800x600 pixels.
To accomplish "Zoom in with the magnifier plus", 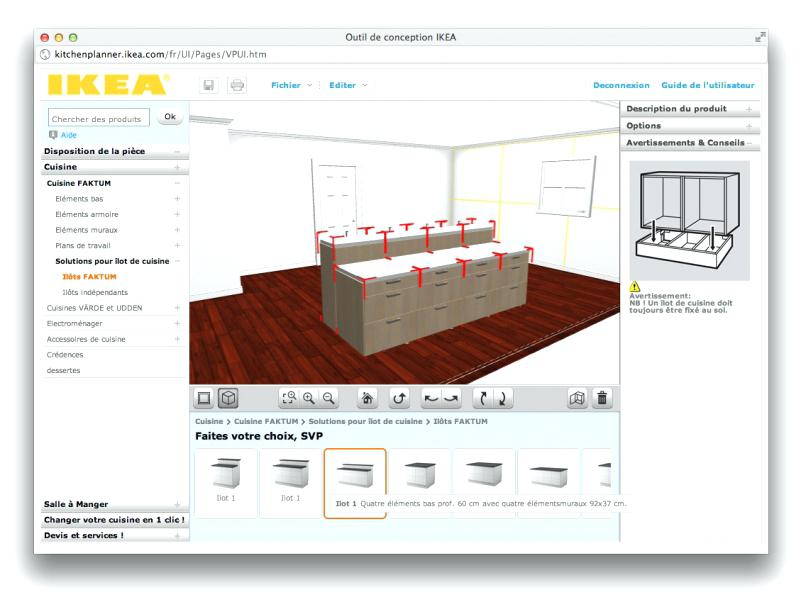I will tap(309, 398).
